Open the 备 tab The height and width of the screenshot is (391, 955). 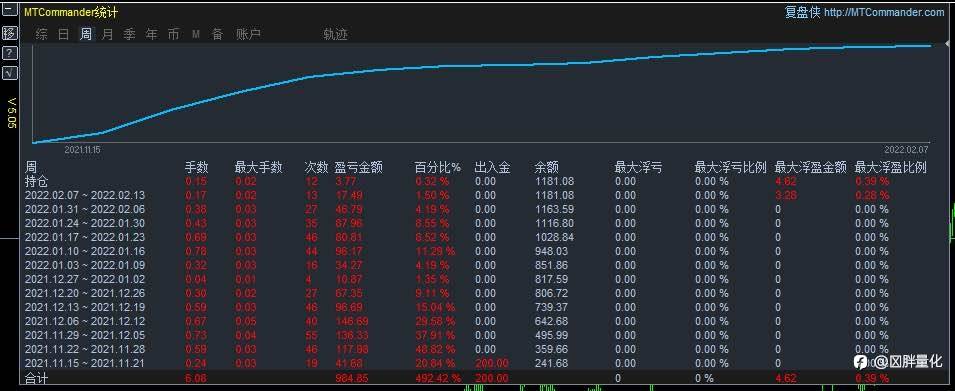click(x=217, y=35)
